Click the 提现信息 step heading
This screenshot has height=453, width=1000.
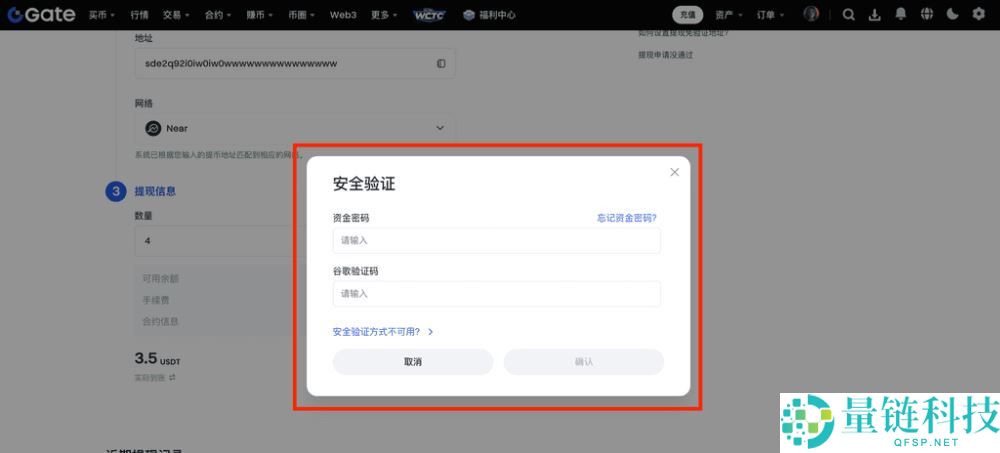tap(155, 191)
